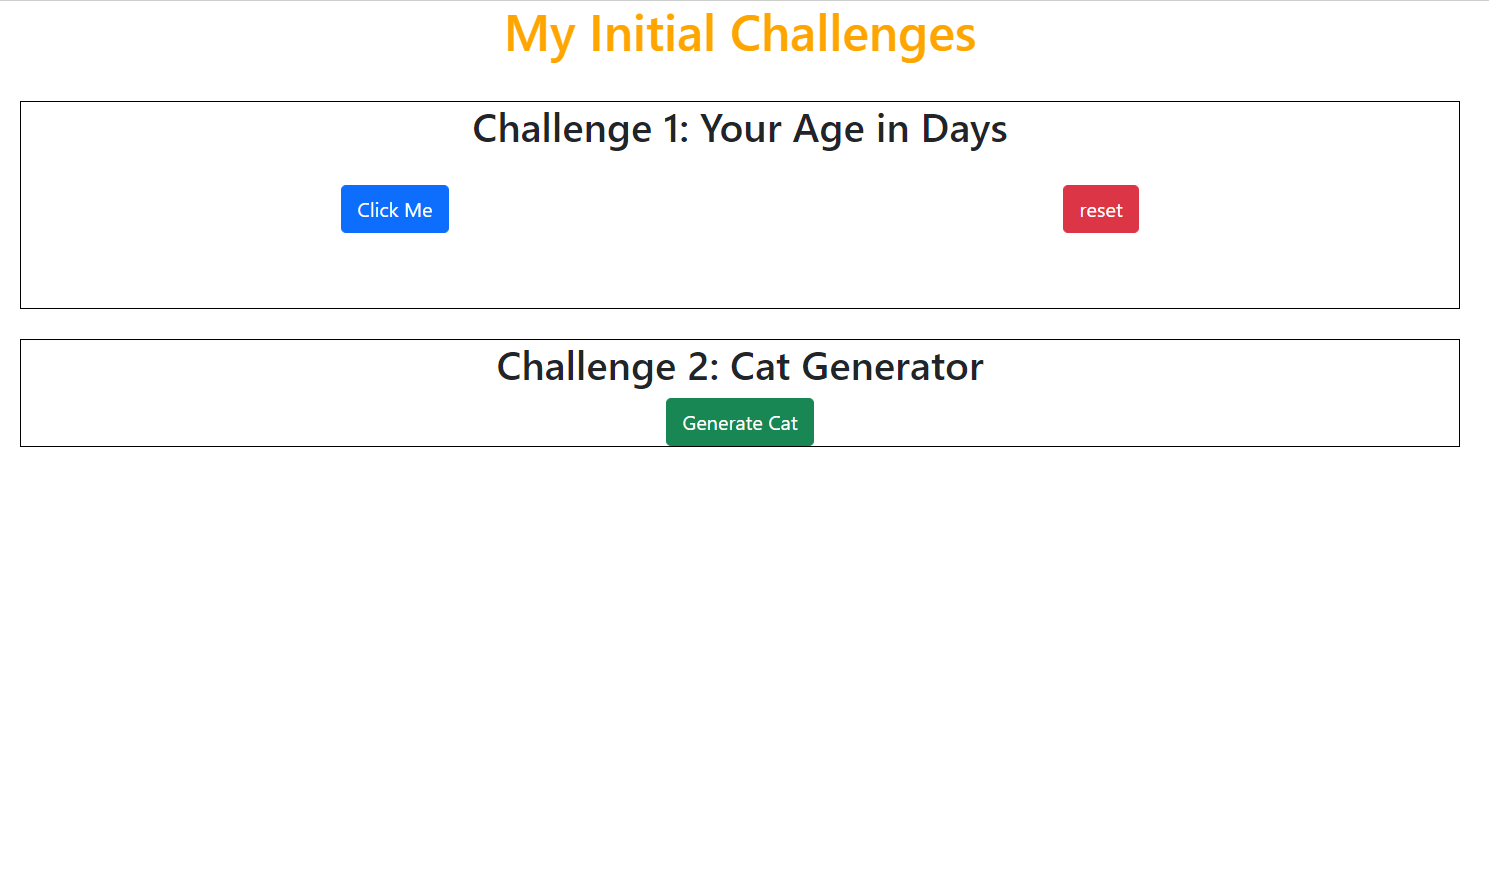Click the top border of the Challenge 1 panel
The height and width of the screenshot is (891, 1489).
tap(739, 100)
